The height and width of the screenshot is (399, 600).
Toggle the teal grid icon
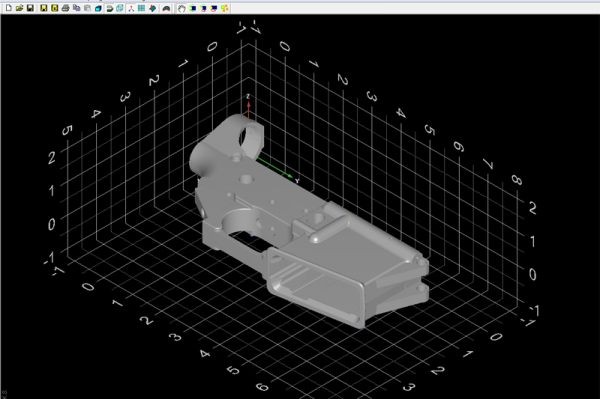coord(142,8)
